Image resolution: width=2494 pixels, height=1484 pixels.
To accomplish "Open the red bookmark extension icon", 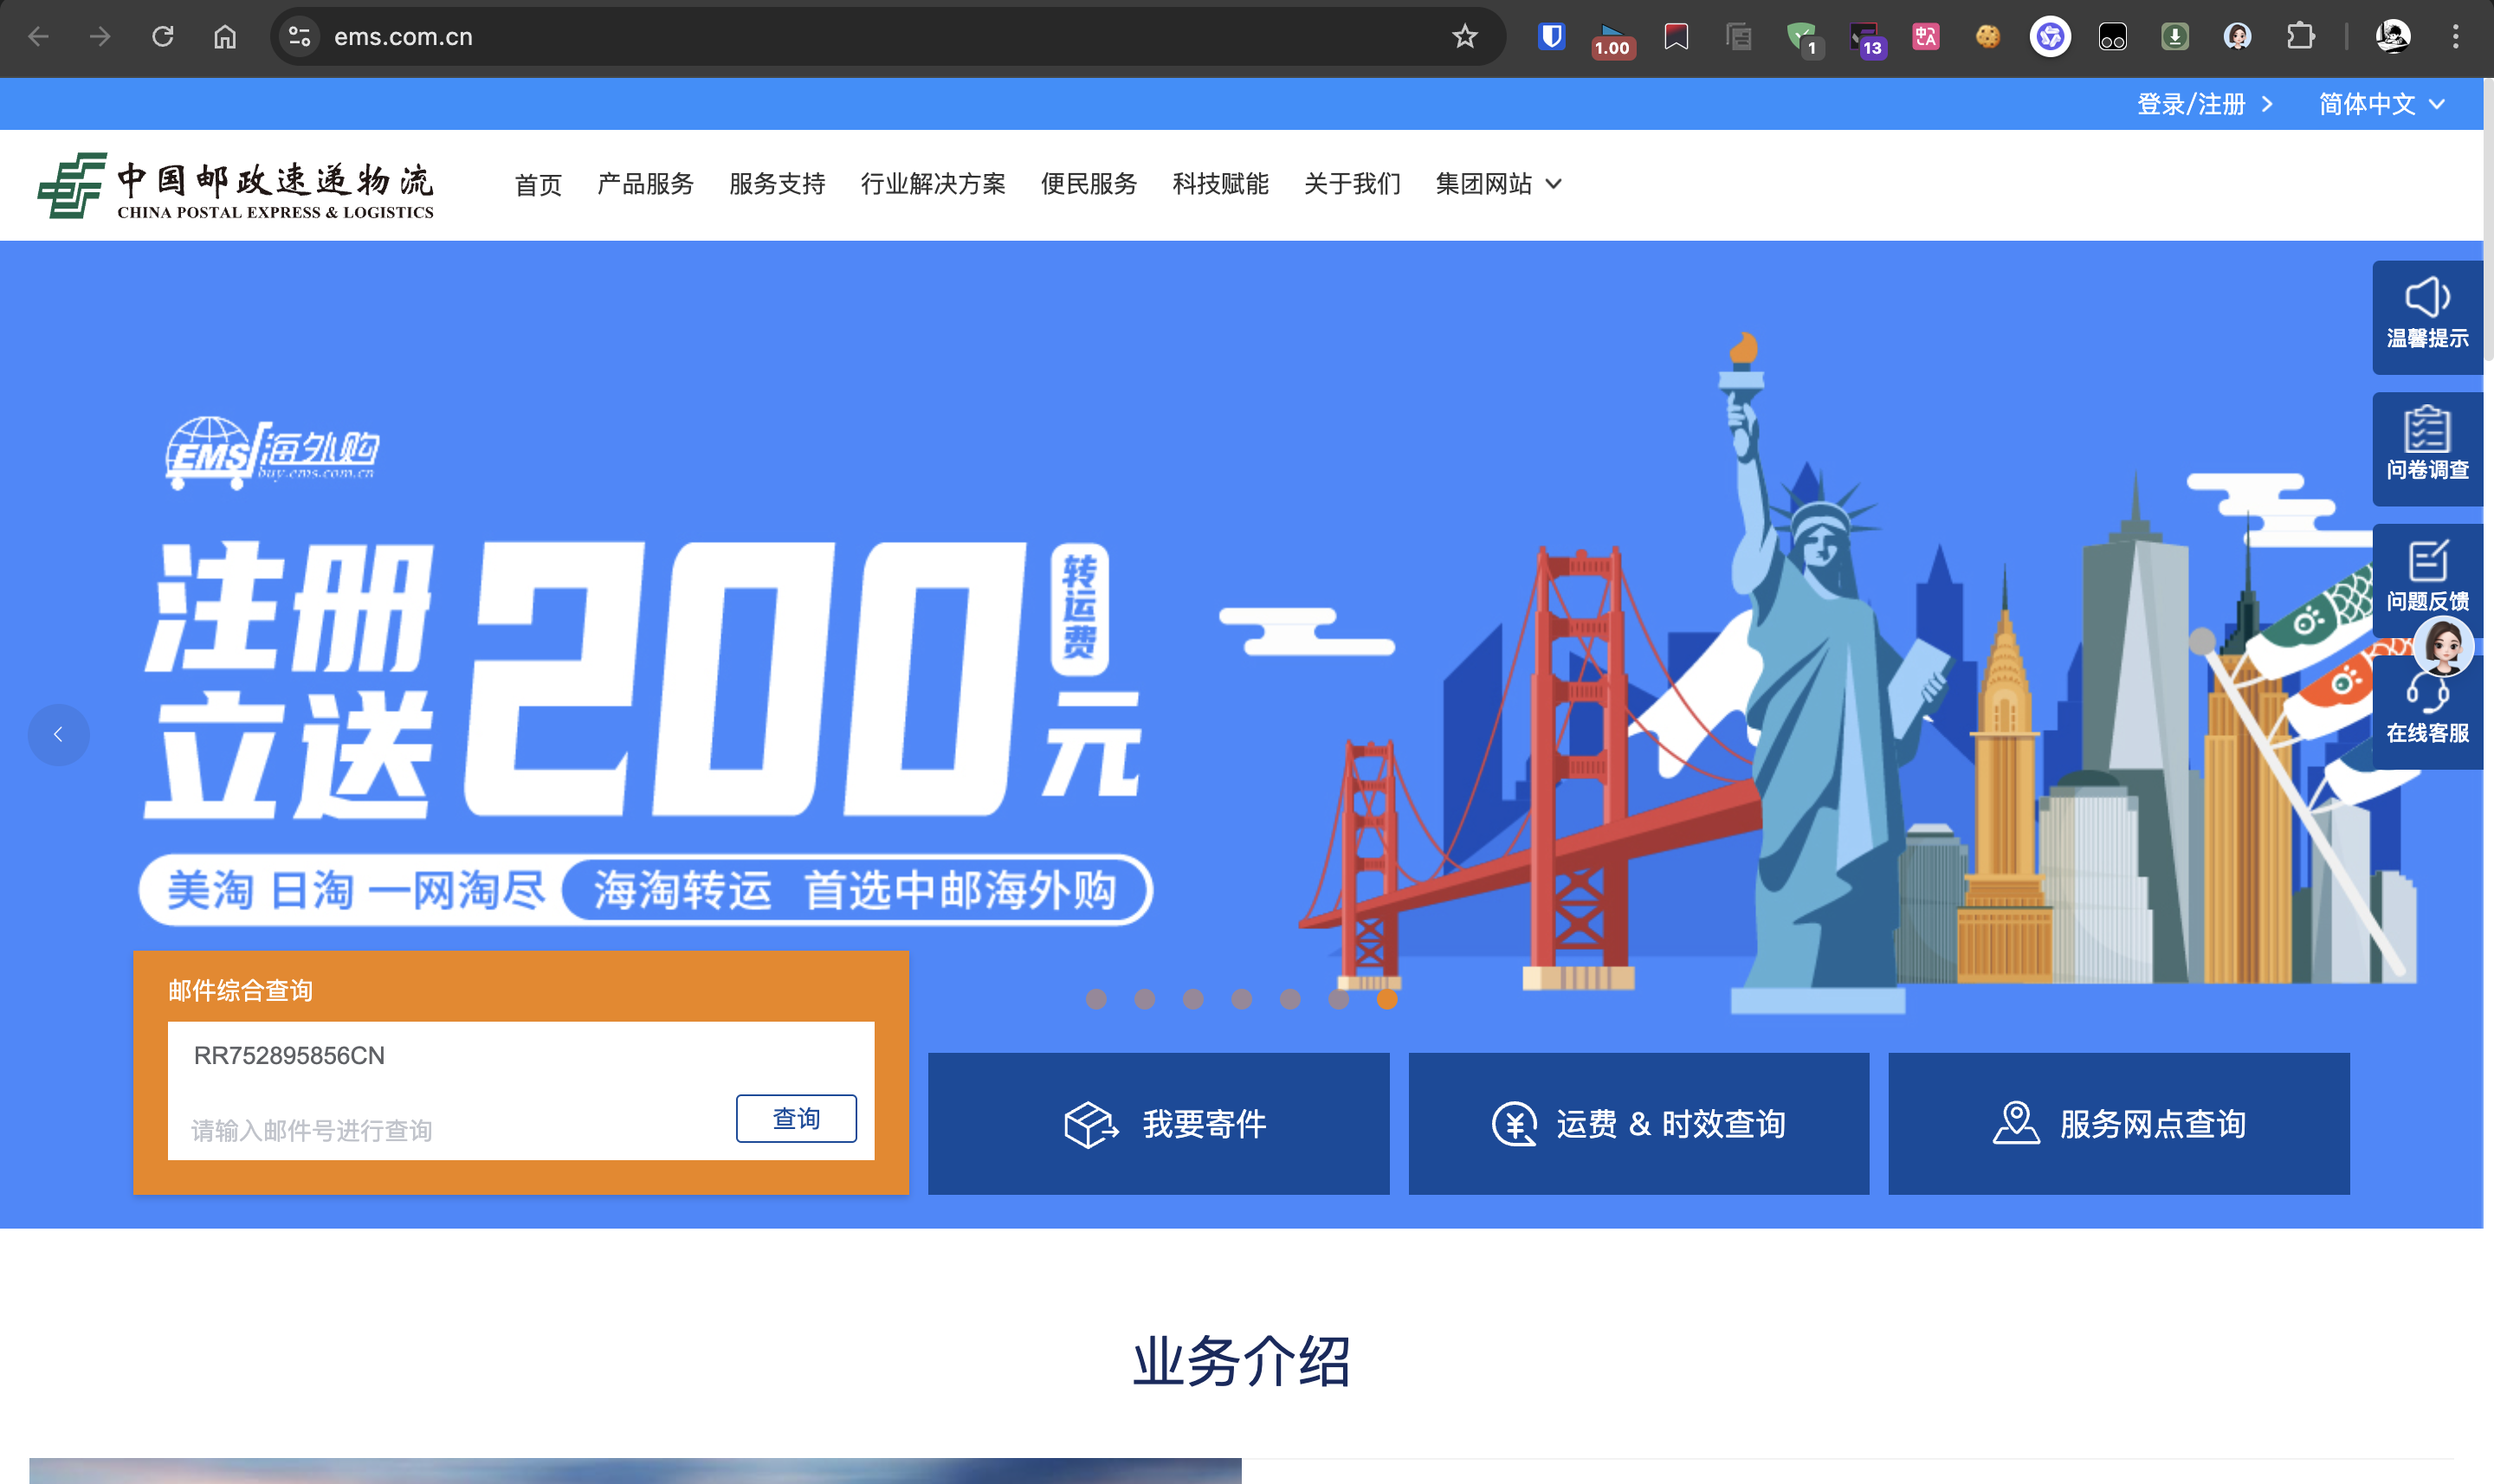I will (1676, 37).
